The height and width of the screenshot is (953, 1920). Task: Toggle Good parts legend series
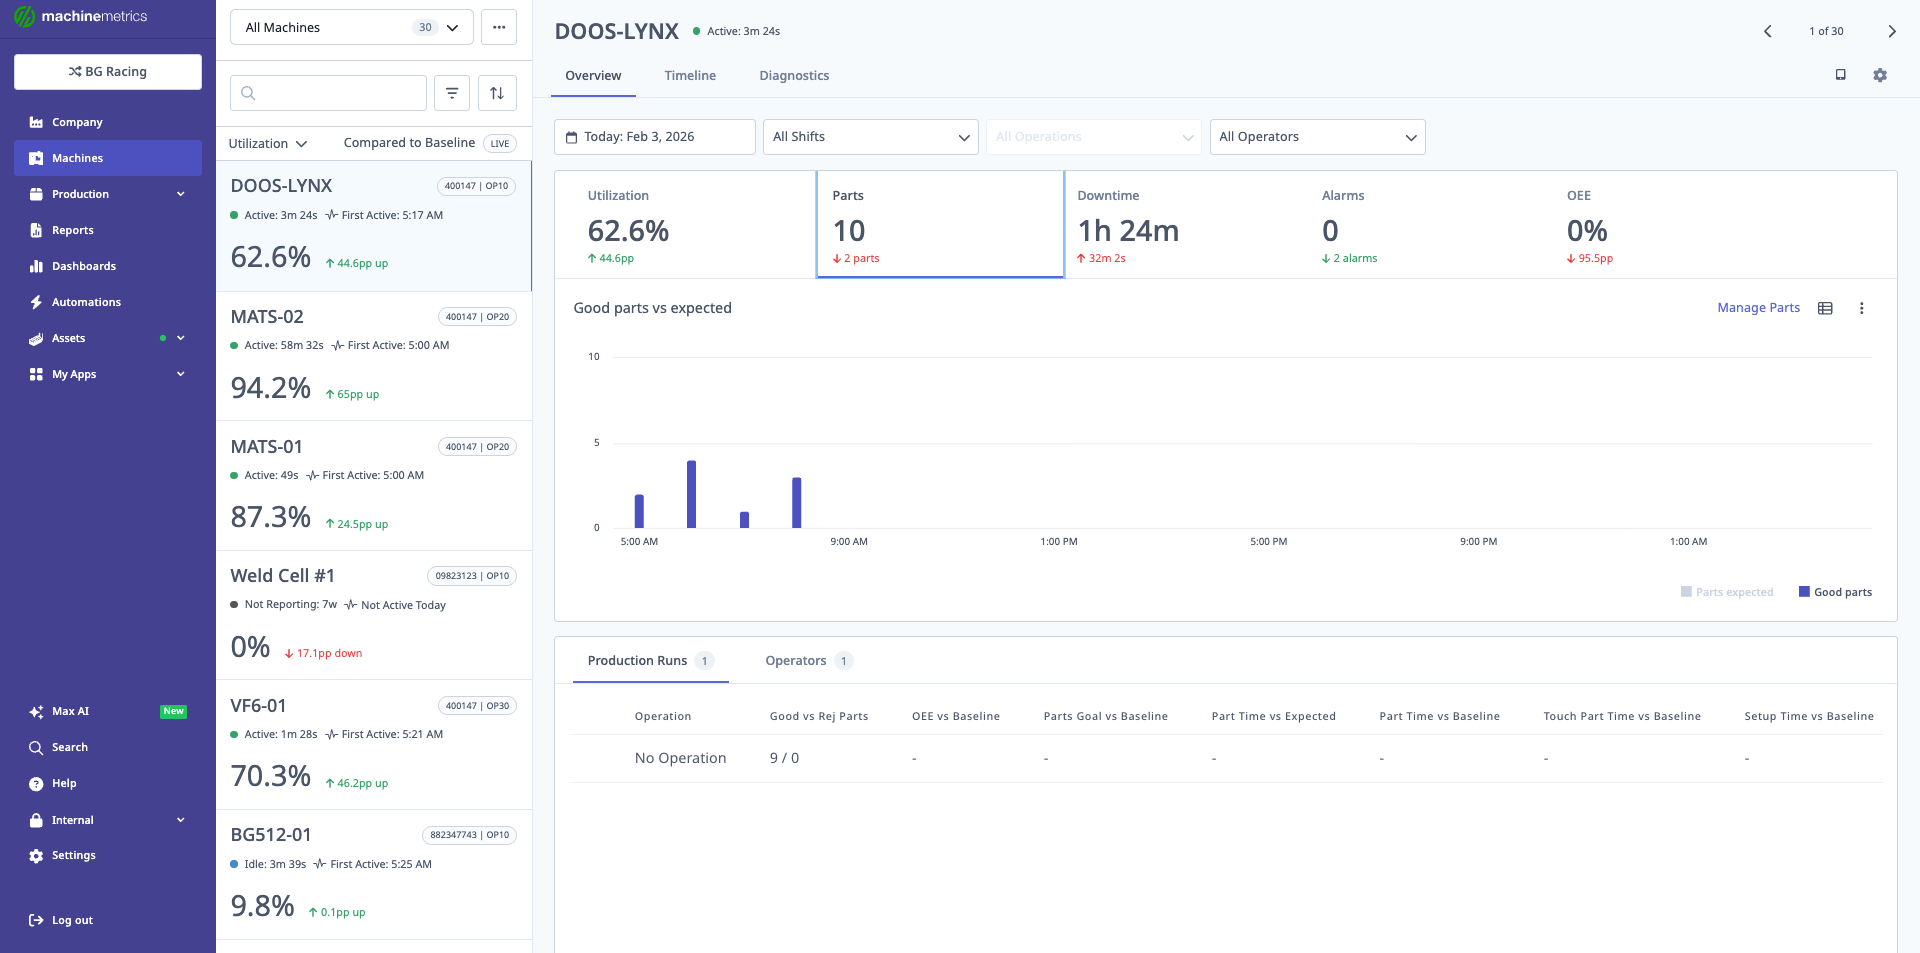coord(1835,592)
